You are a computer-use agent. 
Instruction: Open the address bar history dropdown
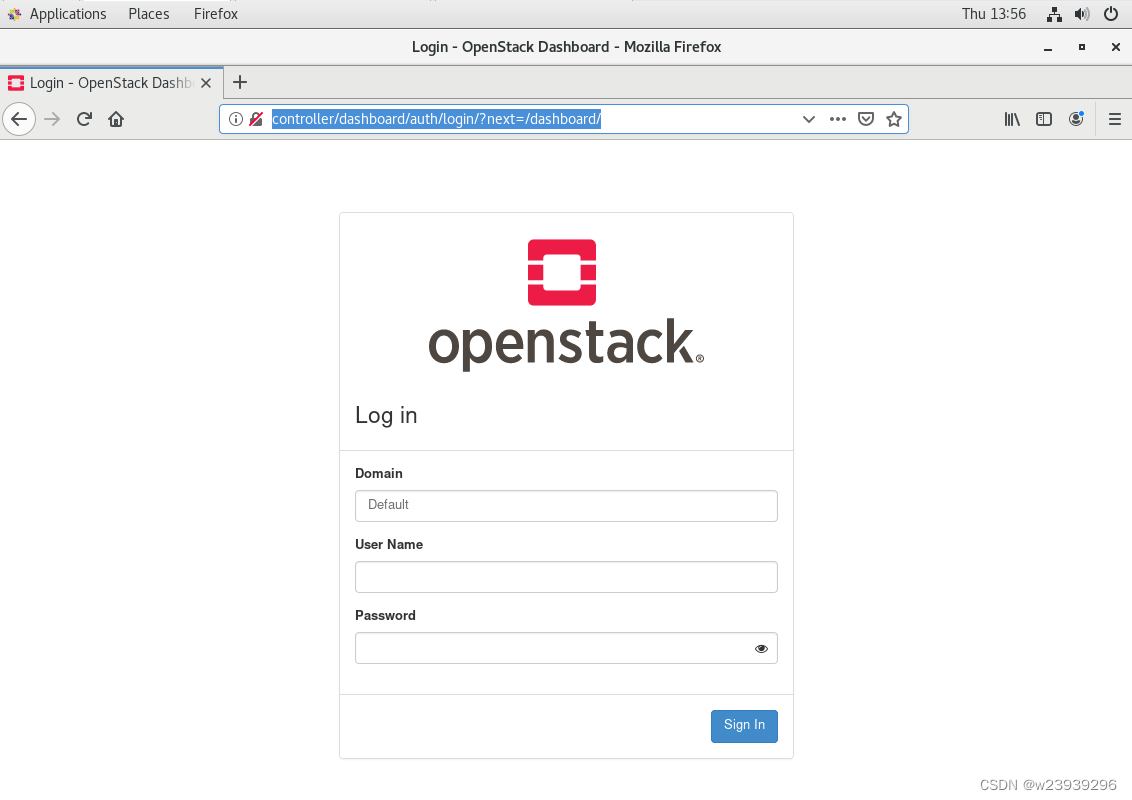(808, 118)
